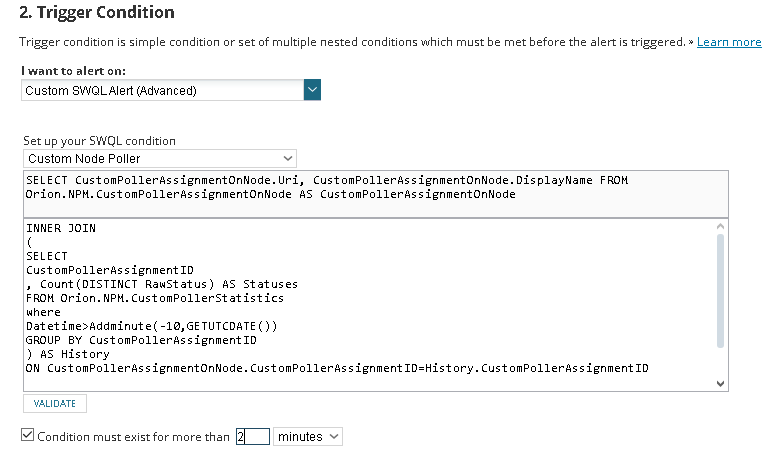773x456 pixels.
Task: Click the ') AS History' query line
Action: click(68, 354)
